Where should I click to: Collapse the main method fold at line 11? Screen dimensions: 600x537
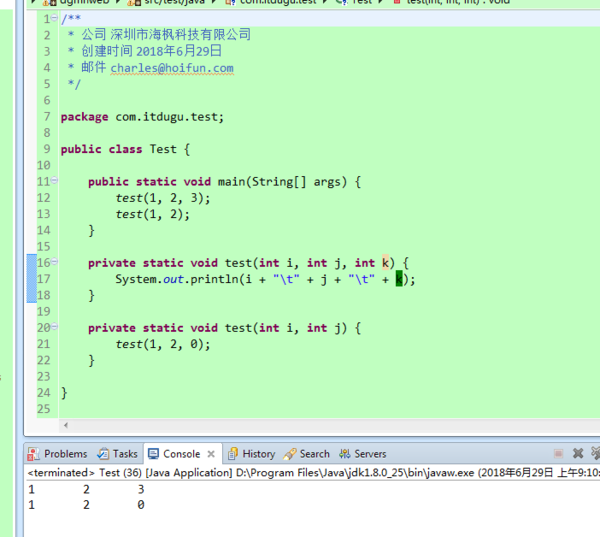[x=54, y=180]
